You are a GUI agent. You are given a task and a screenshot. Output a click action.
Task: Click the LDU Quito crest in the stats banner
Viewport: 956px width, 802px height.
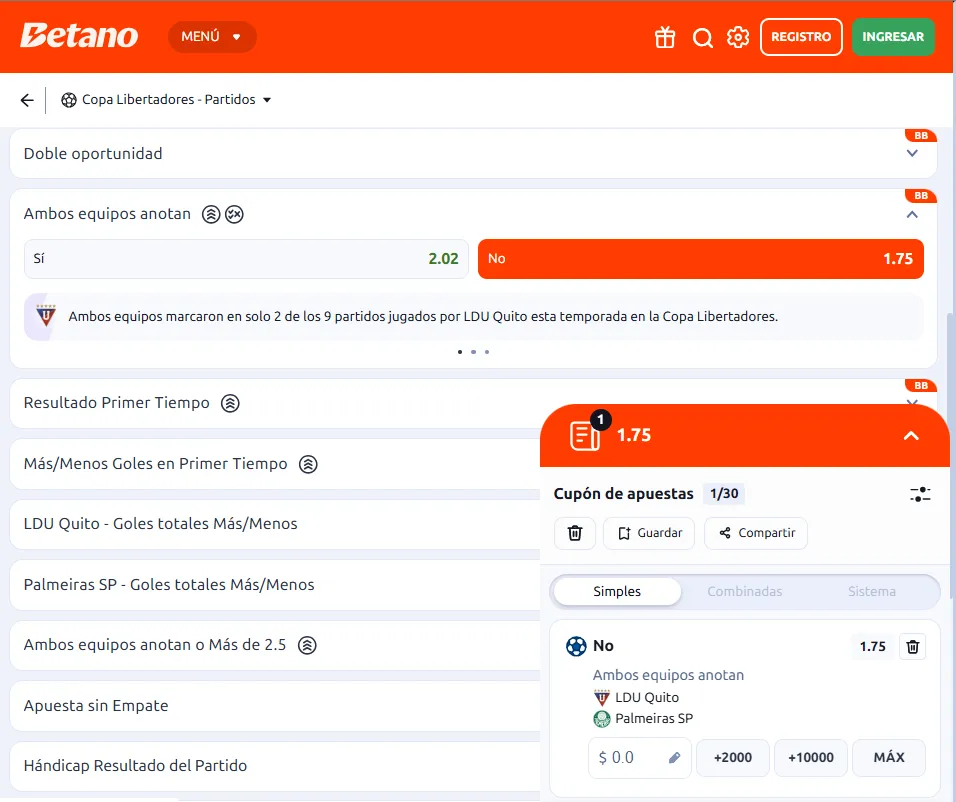pyautogui.click(x=45, y=316)
